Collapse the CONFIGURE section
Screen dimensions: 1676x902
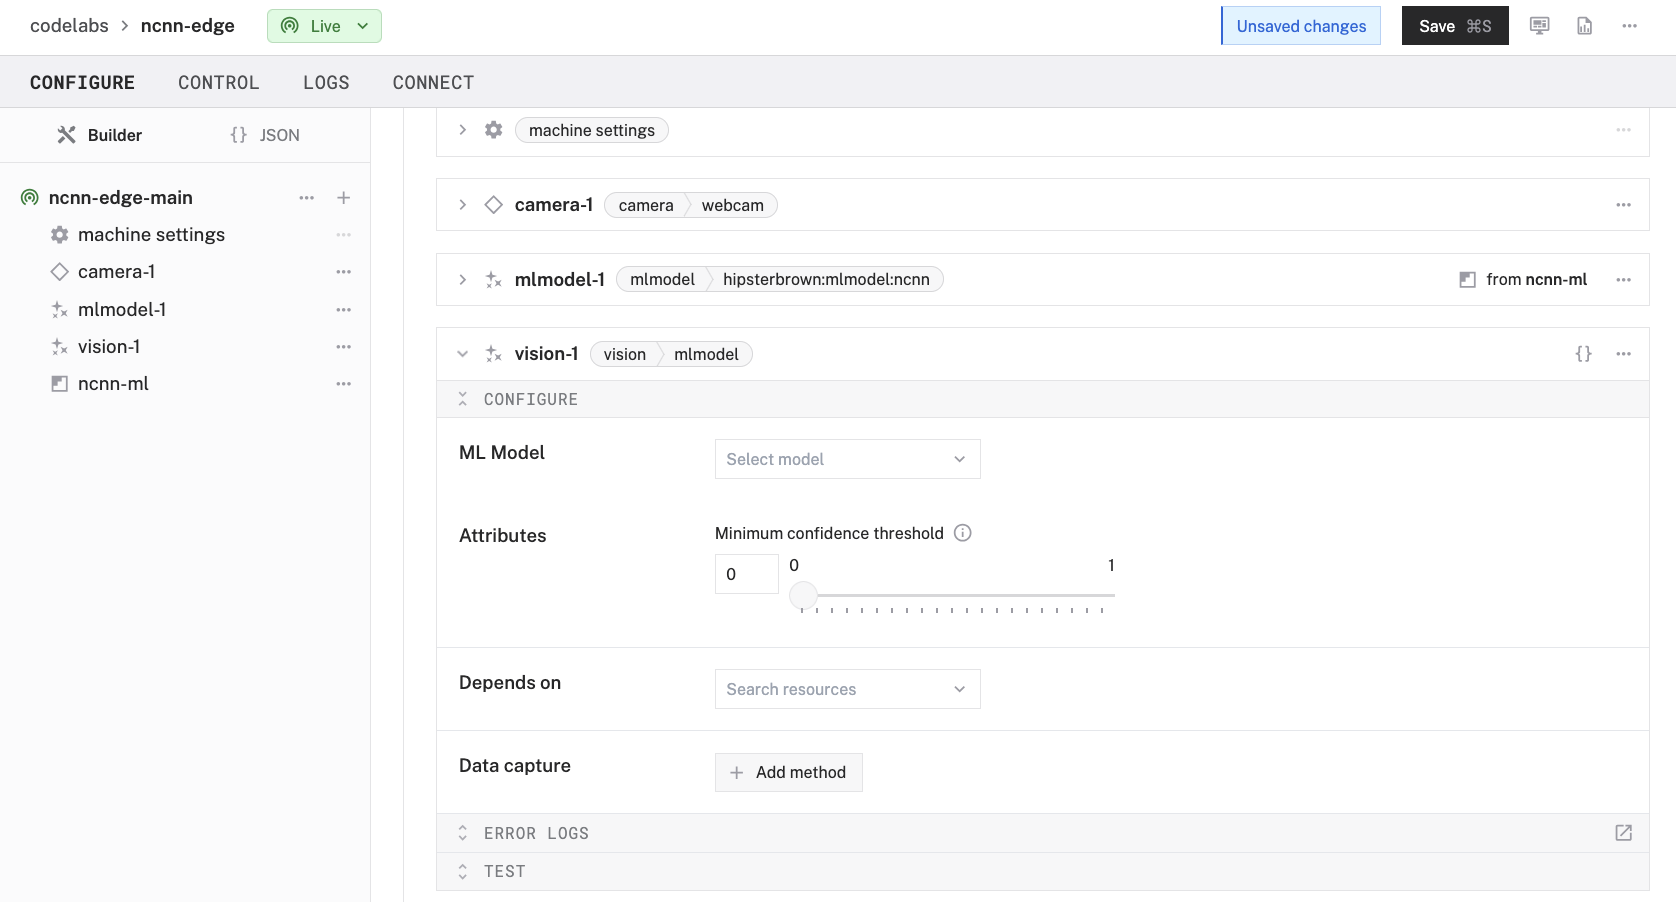coord(463,399)
